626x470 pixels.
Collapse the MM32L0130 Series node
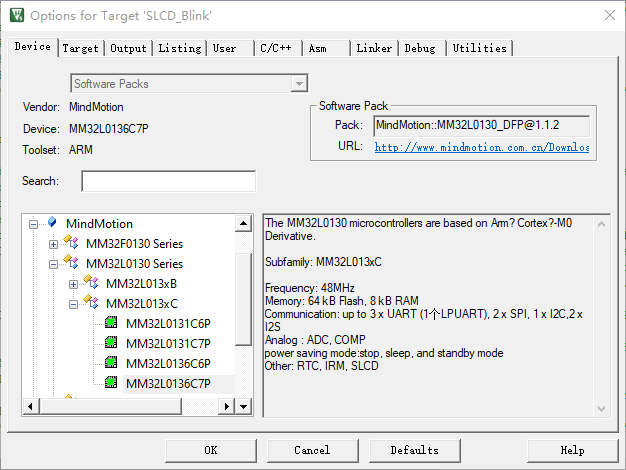click(54, 264)
